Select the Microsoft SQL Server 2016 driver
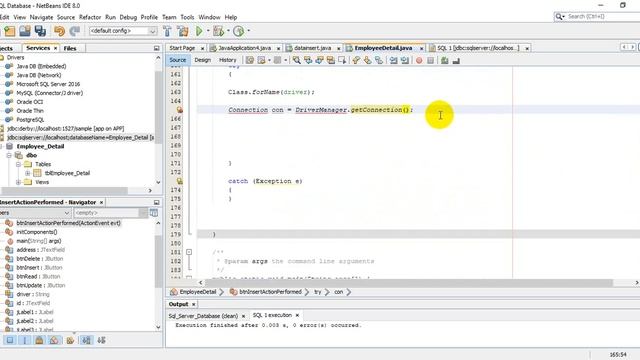Screen dimensions: 640x360 (x=48, y=84)
